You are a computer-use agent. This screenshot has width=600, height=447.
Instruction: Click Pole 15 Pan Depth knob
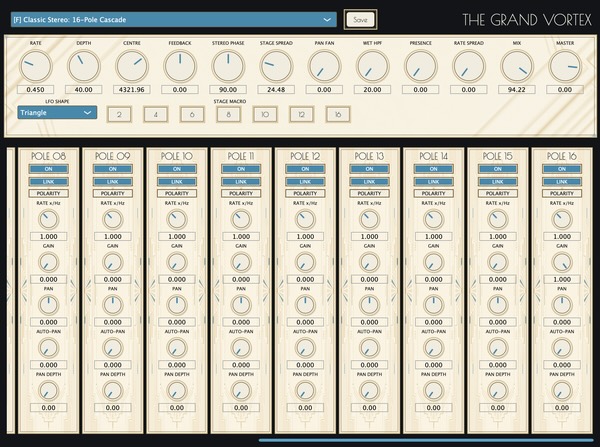click(497, 391)
